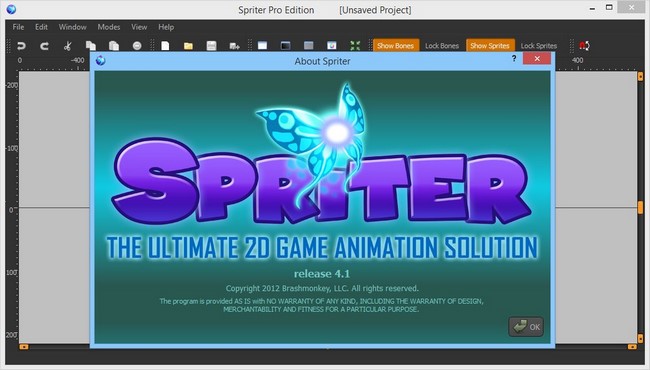Minimize the Spriter Pro Edition window

[592, 8]
